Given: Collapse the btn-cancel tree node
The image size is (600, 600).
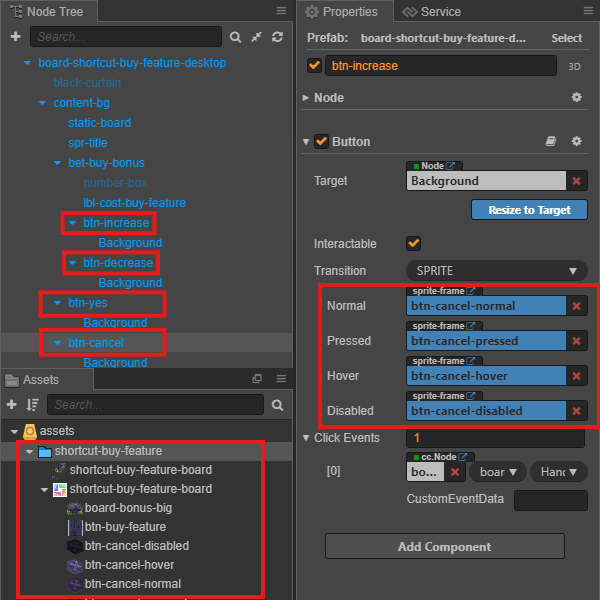Looking at the screenshot, I should pos(57,342).
